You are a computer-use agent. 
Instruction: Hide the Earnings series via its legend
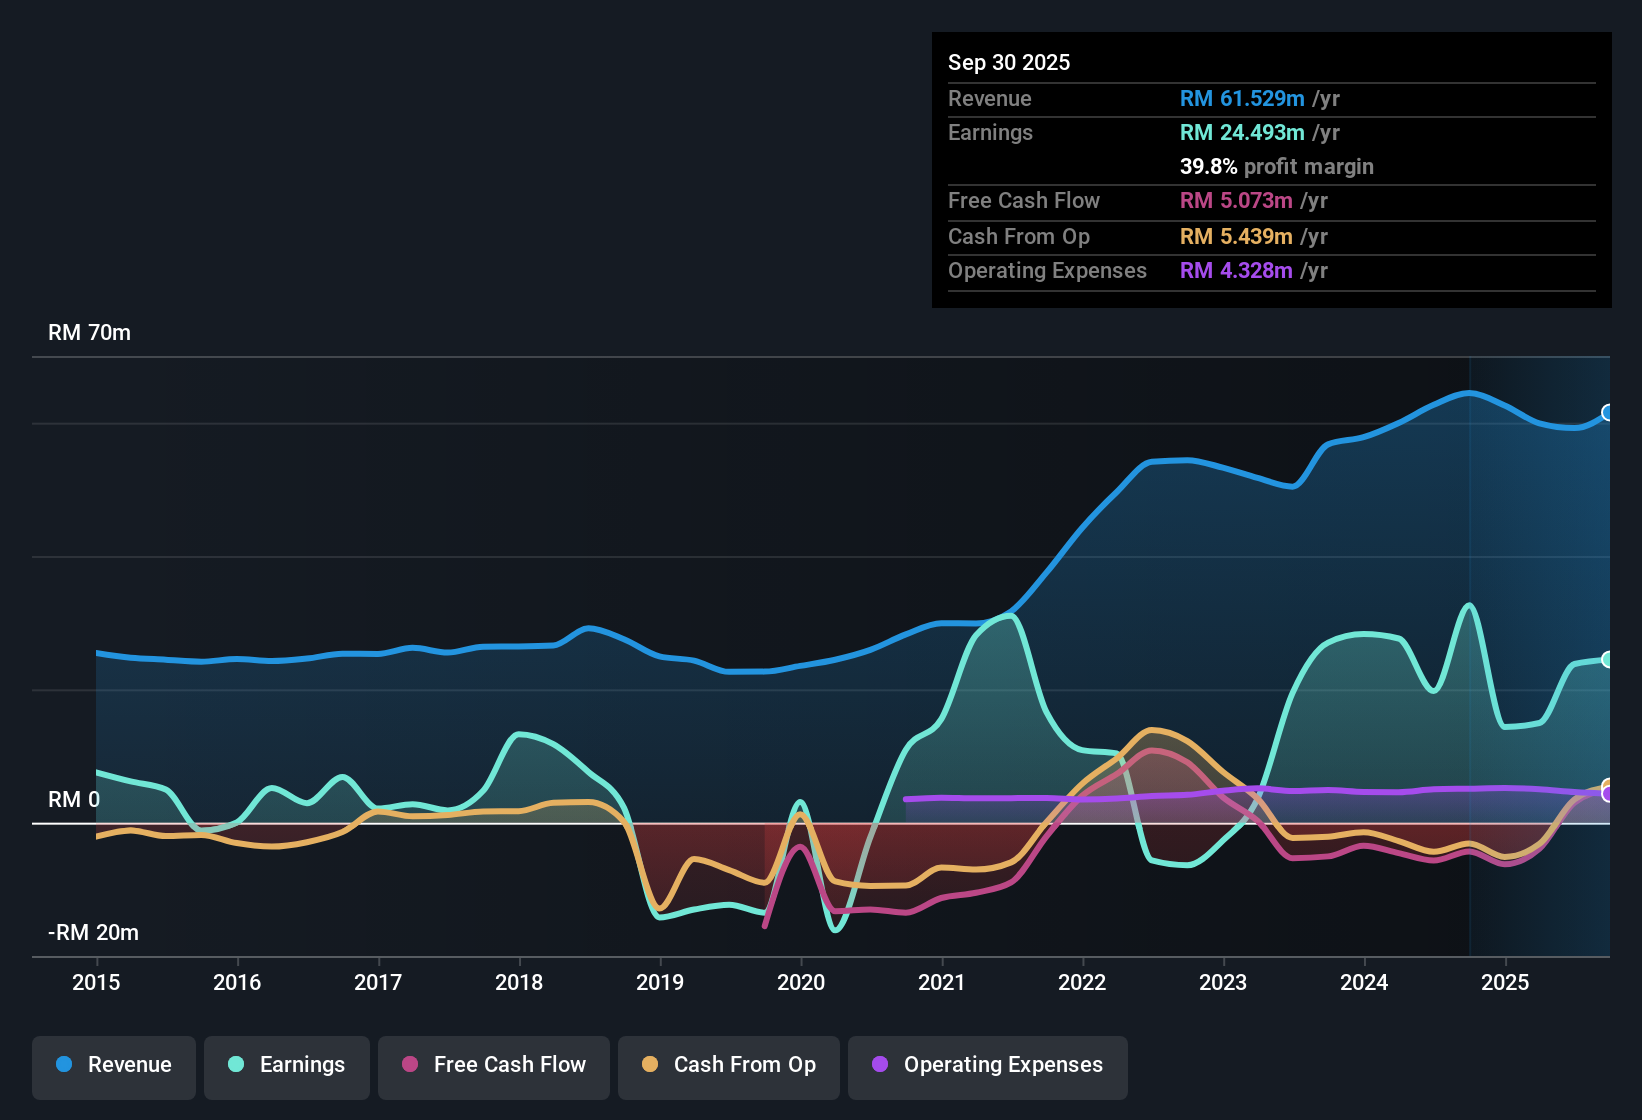coord(286,1065)
